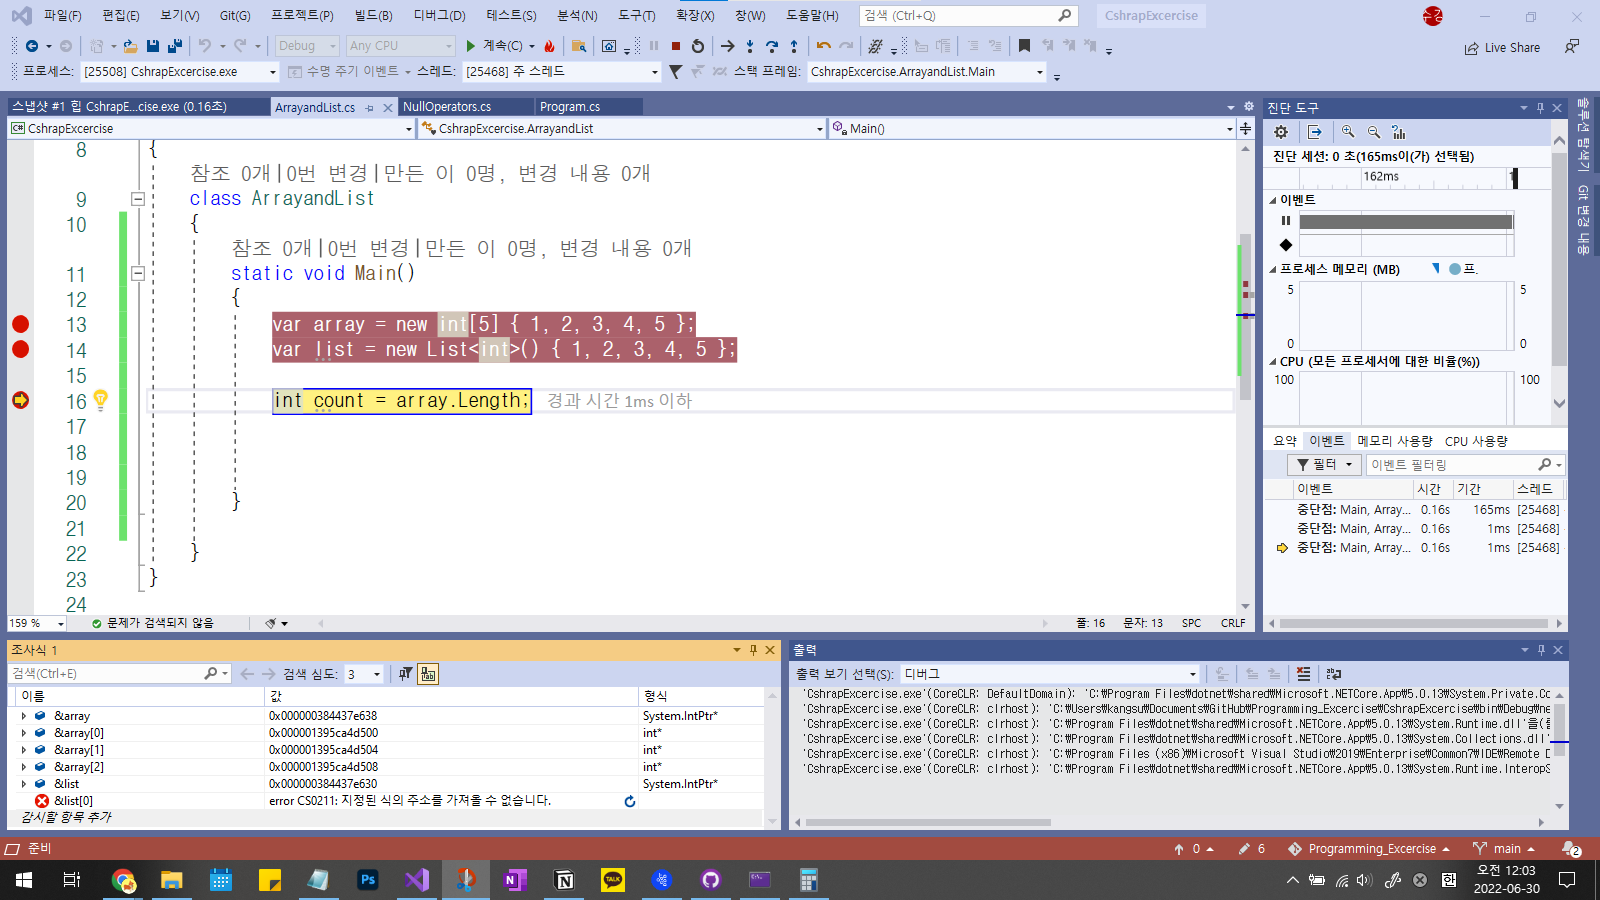This screenshot has height=900, width=1600.
Task: Navigate backward in the editor
Action: point(32,46)
